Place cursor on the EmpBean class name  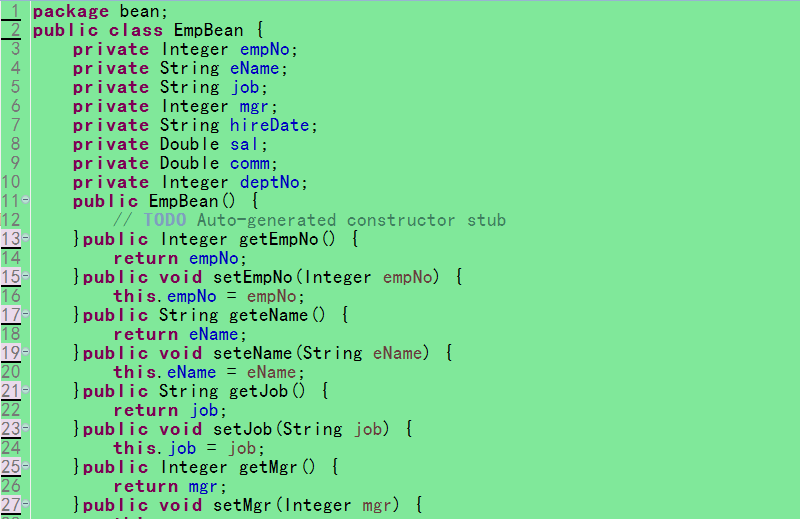(208, 30)
